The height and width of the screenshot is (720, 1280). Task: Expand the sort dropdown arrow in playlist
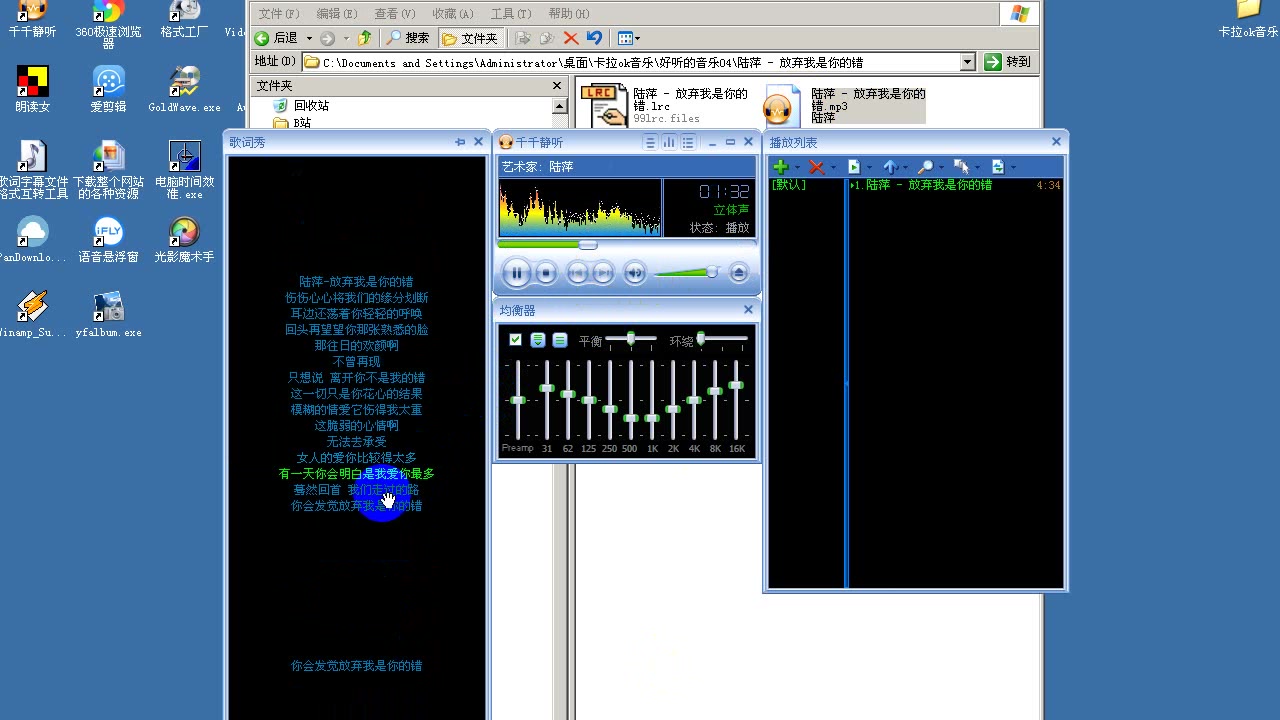(905, 168)
